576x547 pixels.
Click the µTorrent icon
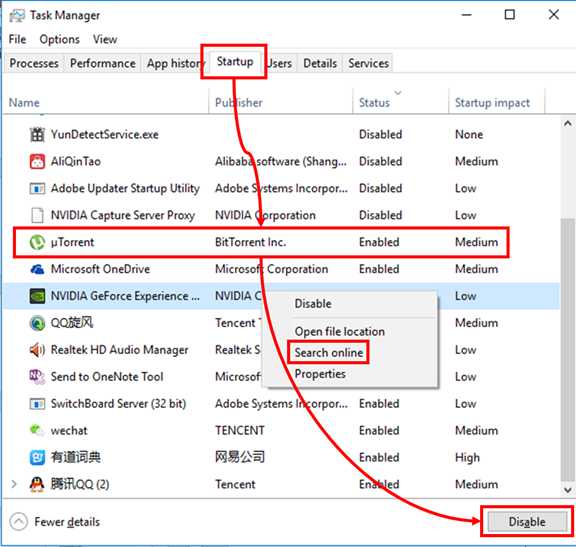[37, 242]
